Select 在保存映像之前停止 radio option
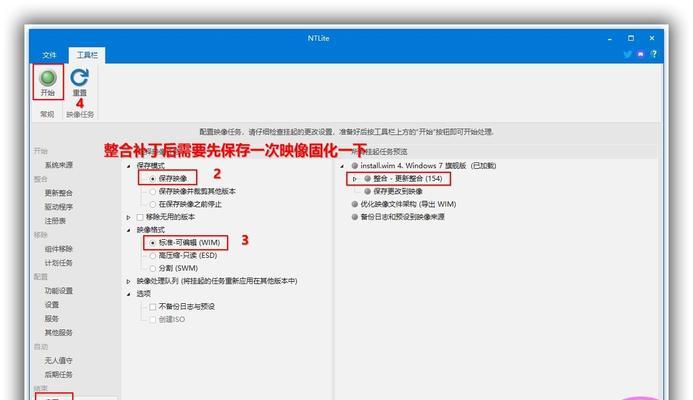 152,204
